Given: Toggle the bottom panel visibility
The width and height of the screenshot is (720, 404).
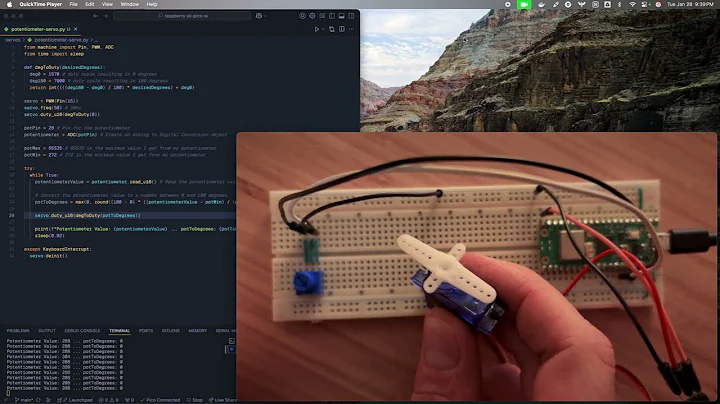Looking at the screenshot, I should (342, 16).
